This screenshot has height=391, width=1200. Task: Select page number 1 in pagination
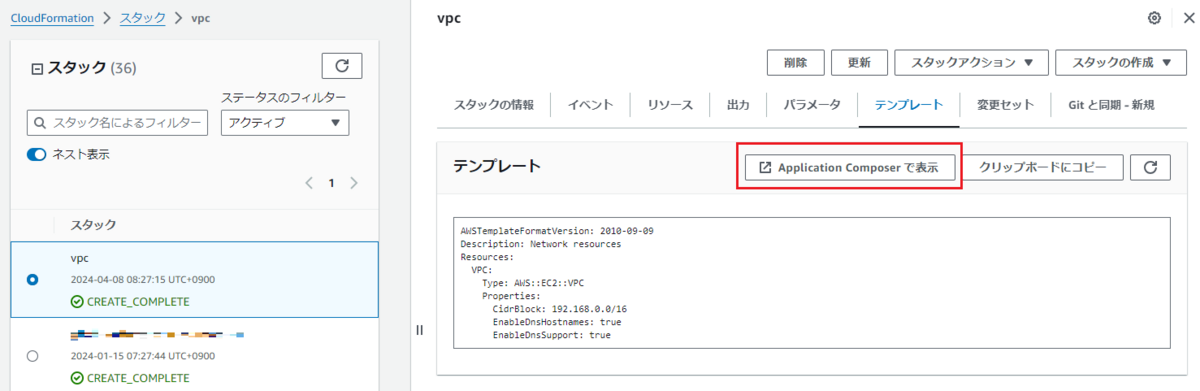[x=332, y=183]
